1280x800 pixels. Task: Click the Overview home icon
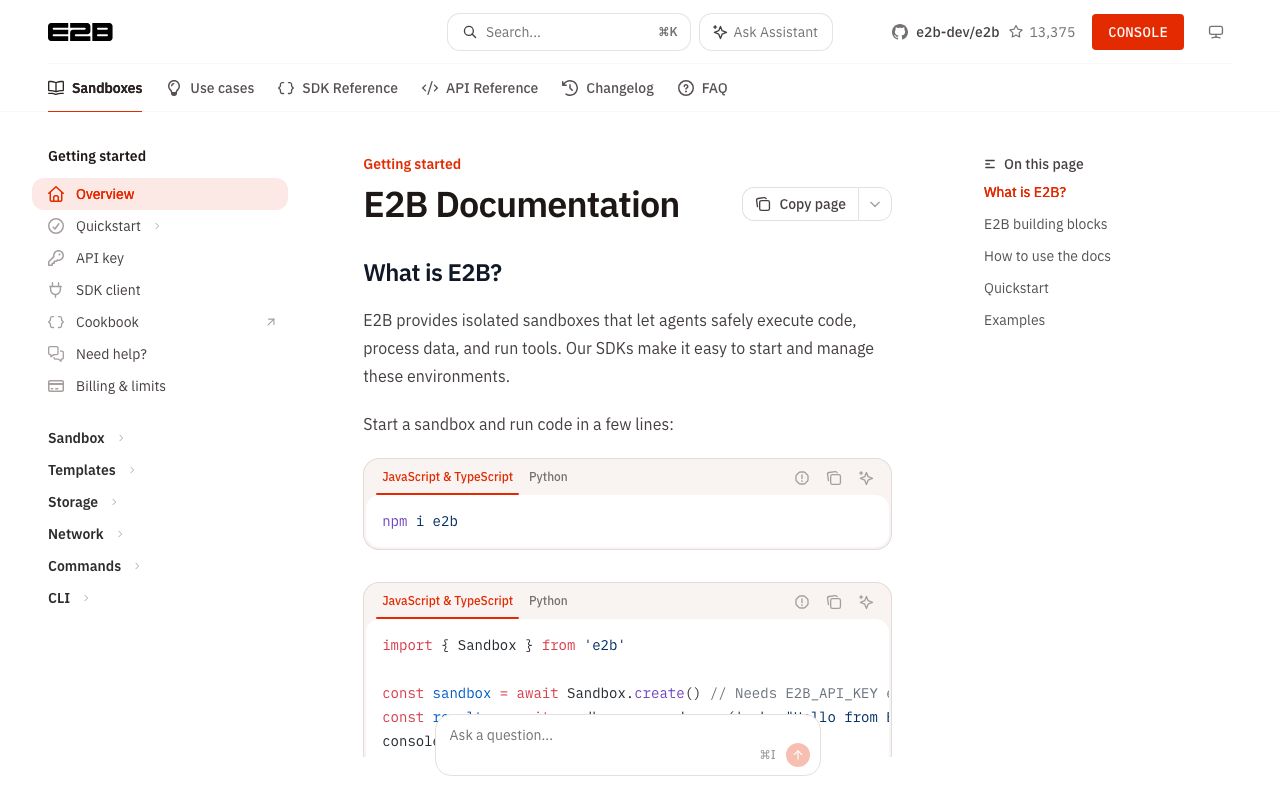56,194
